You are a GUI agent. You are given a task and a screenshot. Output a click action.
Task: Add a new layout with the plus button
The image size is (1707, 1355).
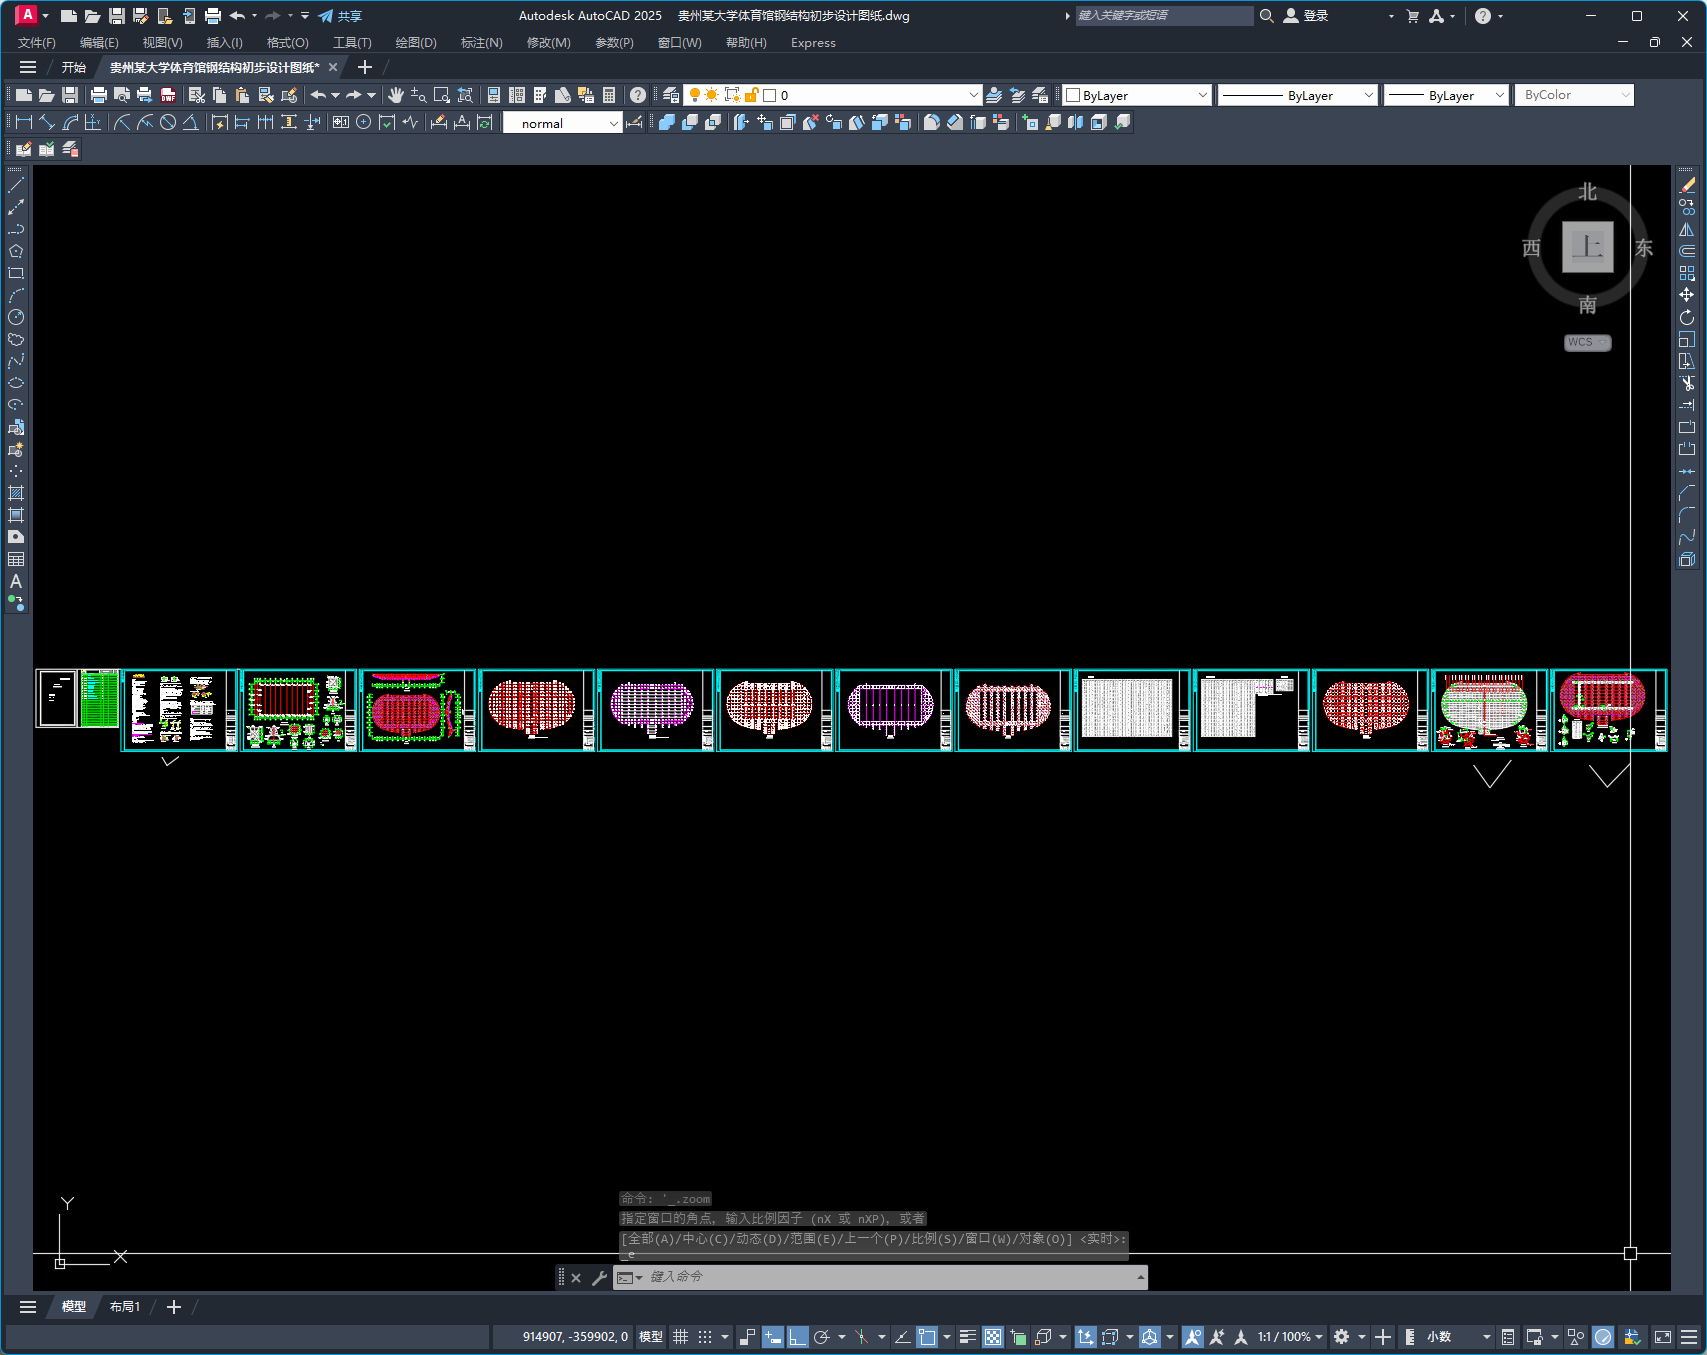pyautogui.click(x=173, y=1307)
